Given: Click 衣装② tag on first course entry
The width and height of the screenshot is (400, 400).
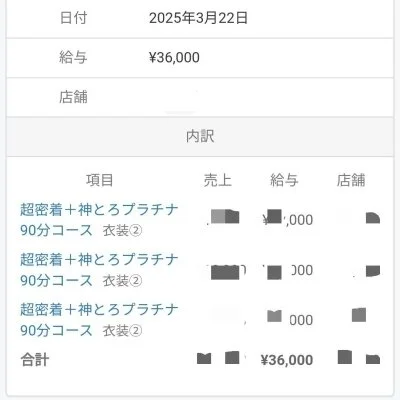Looking at the screenshot, I should (122, 230).
